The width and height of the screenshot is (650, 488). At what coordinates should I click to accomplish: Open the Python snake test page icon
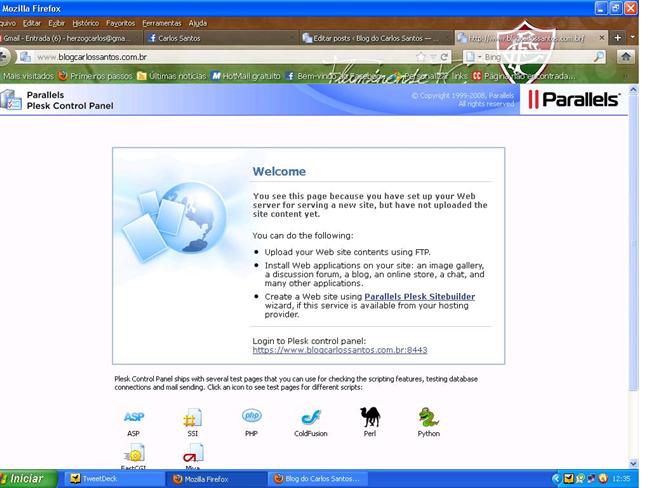coord(429,418)
